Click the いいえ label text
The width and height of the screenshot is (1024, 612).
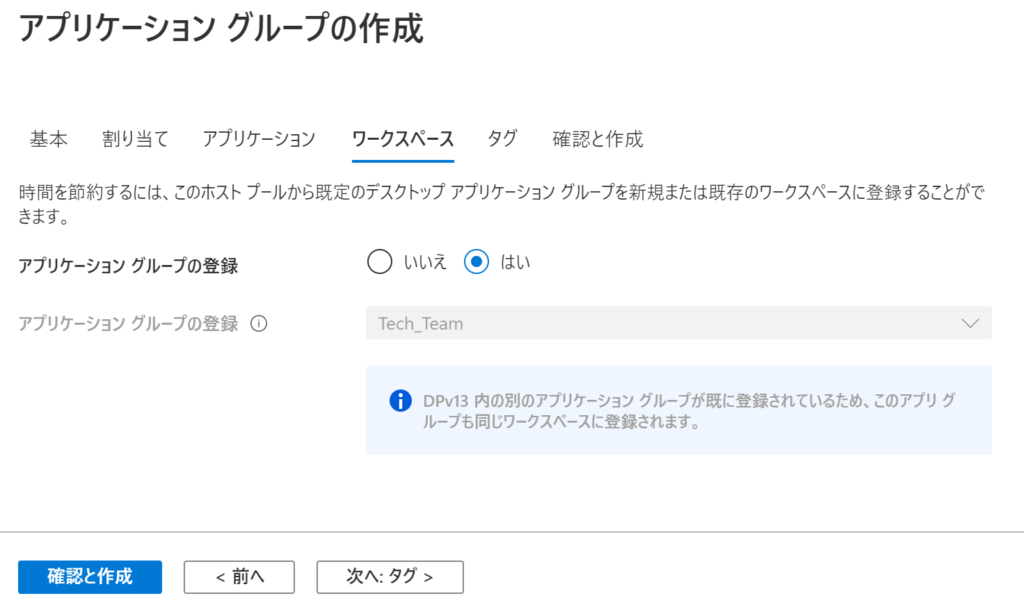click(425, 262)
